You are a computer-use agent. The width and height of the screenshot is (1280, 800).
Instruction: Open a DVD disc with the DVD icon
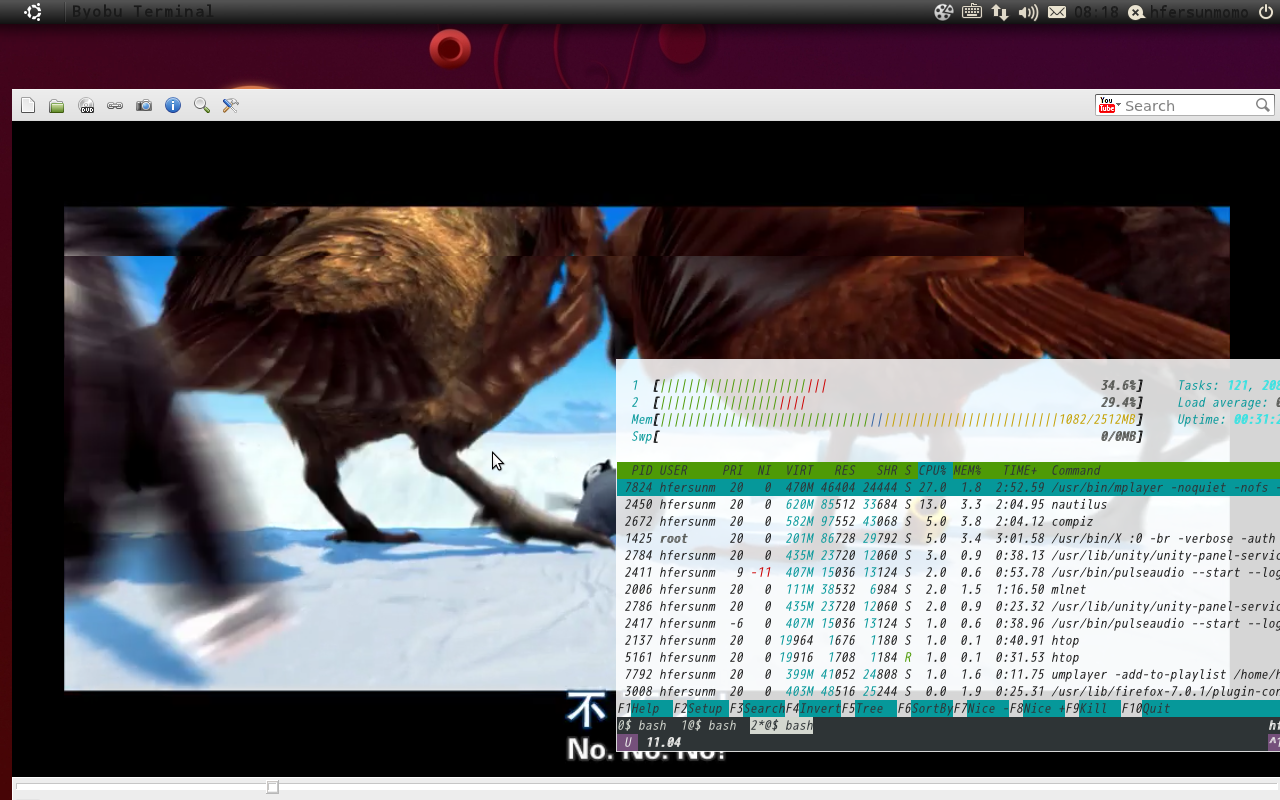86,105
